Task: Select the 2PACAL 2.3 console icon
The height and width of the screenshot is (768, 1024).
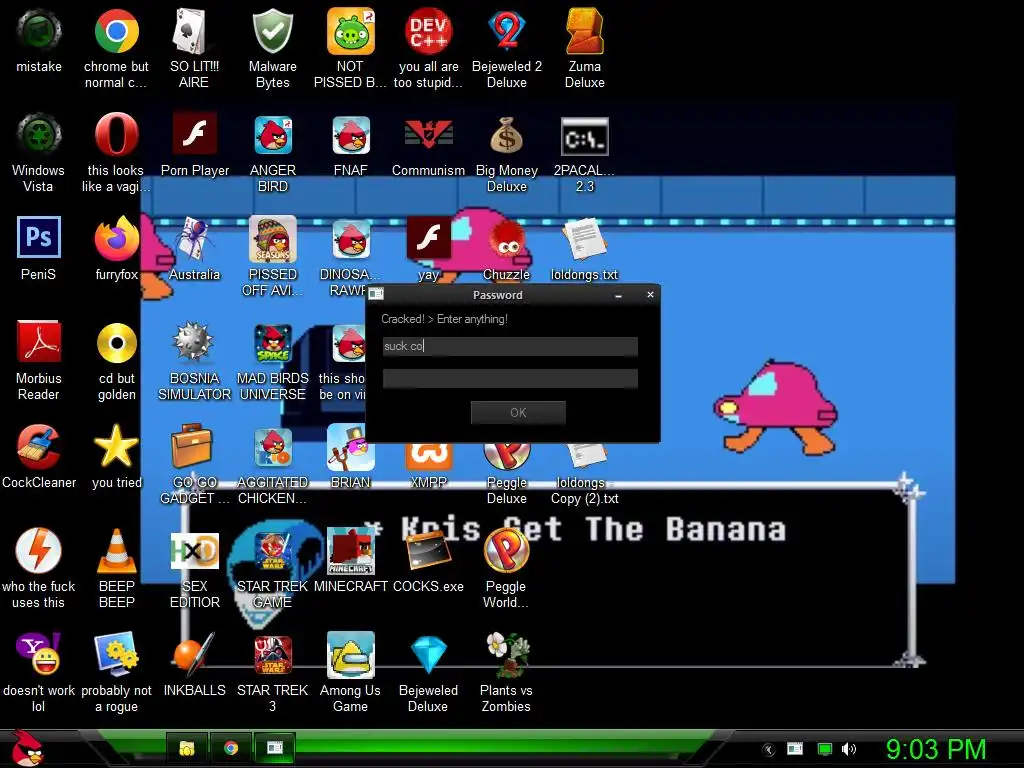Action: click(x=584, y=136)
